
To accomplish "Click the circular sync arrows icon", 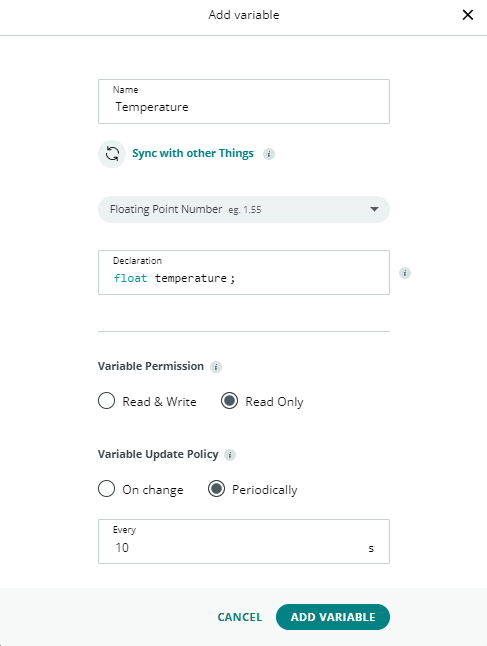I will coord(112,154).
